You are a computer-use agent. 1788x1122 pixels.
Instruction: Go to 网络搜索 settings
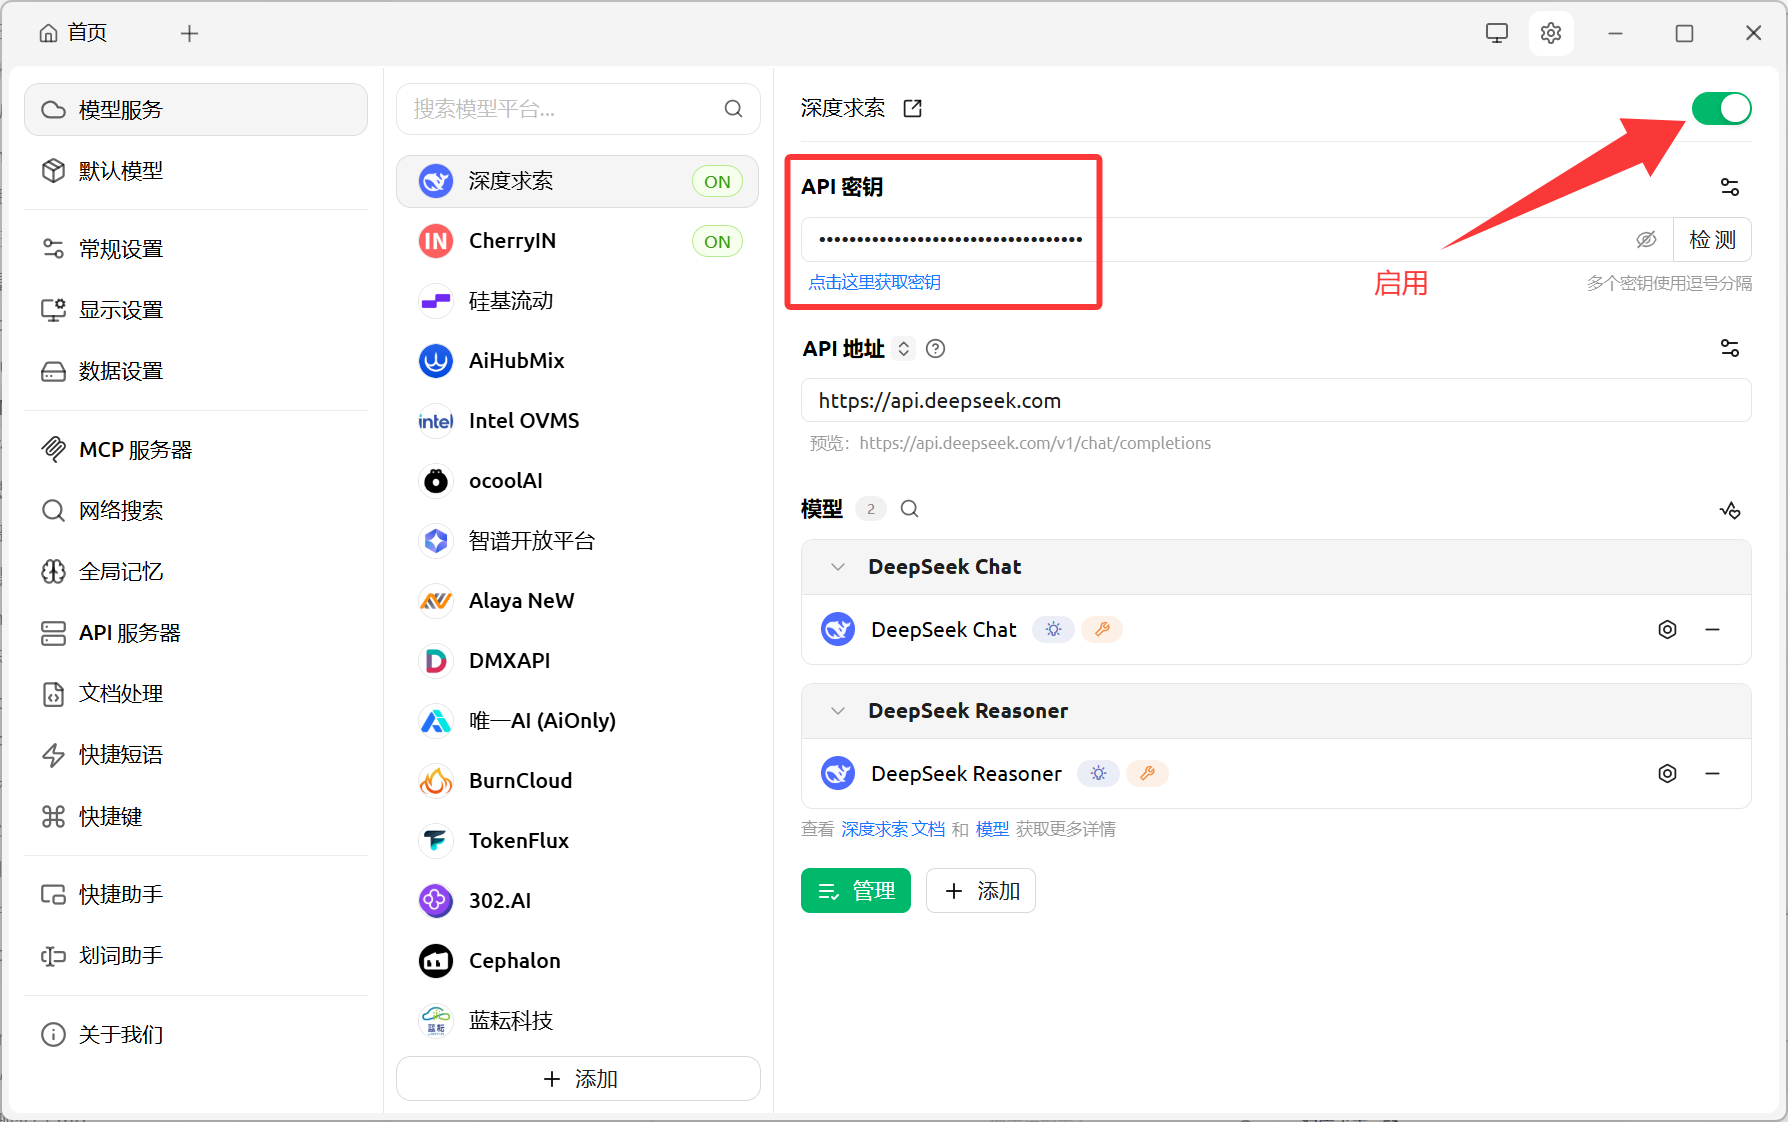(121, 511)
